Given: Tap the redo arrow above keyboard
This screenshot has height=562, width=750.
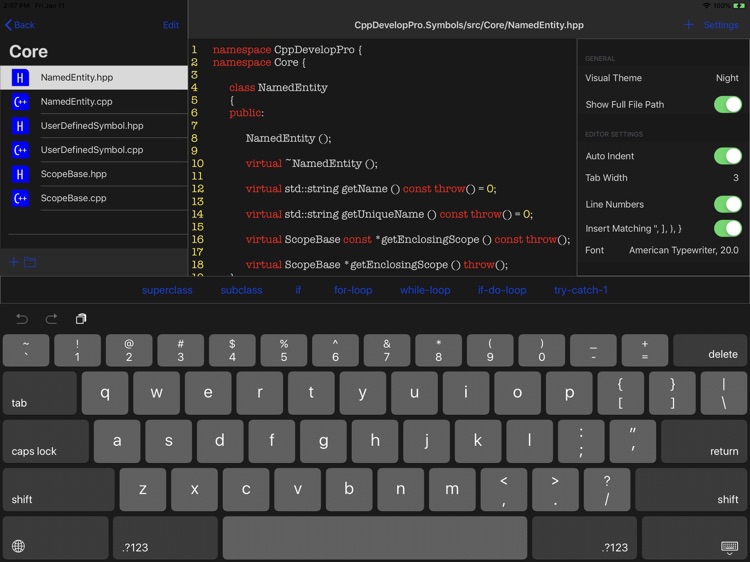Looking at the screenshot, I should pyautogui.click(x=51, y=319).
